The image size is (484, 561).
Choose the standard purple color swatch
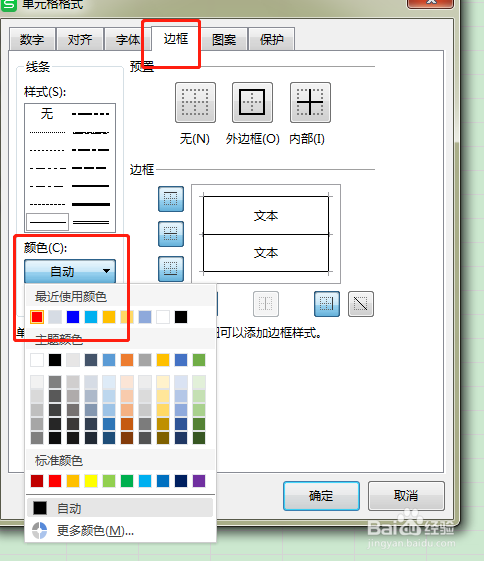click(x=199, y=481)
